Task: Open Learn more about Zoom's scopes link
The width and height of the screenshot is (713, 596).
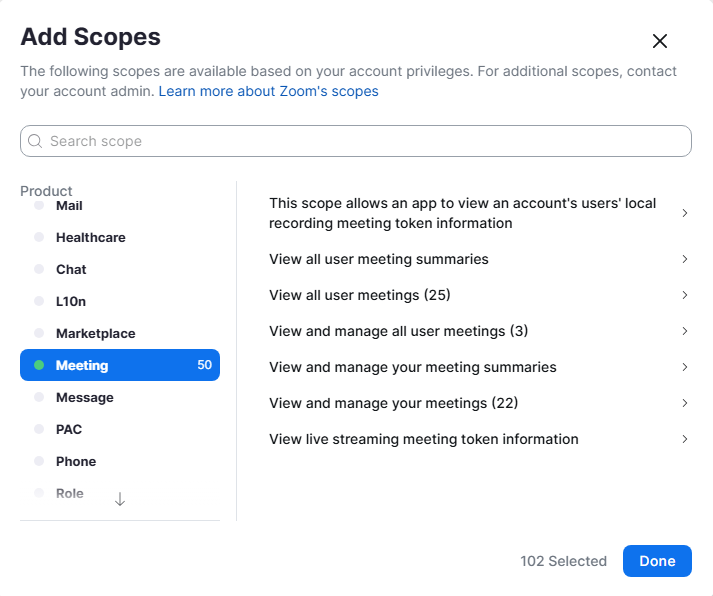Action: click(268, 91)
